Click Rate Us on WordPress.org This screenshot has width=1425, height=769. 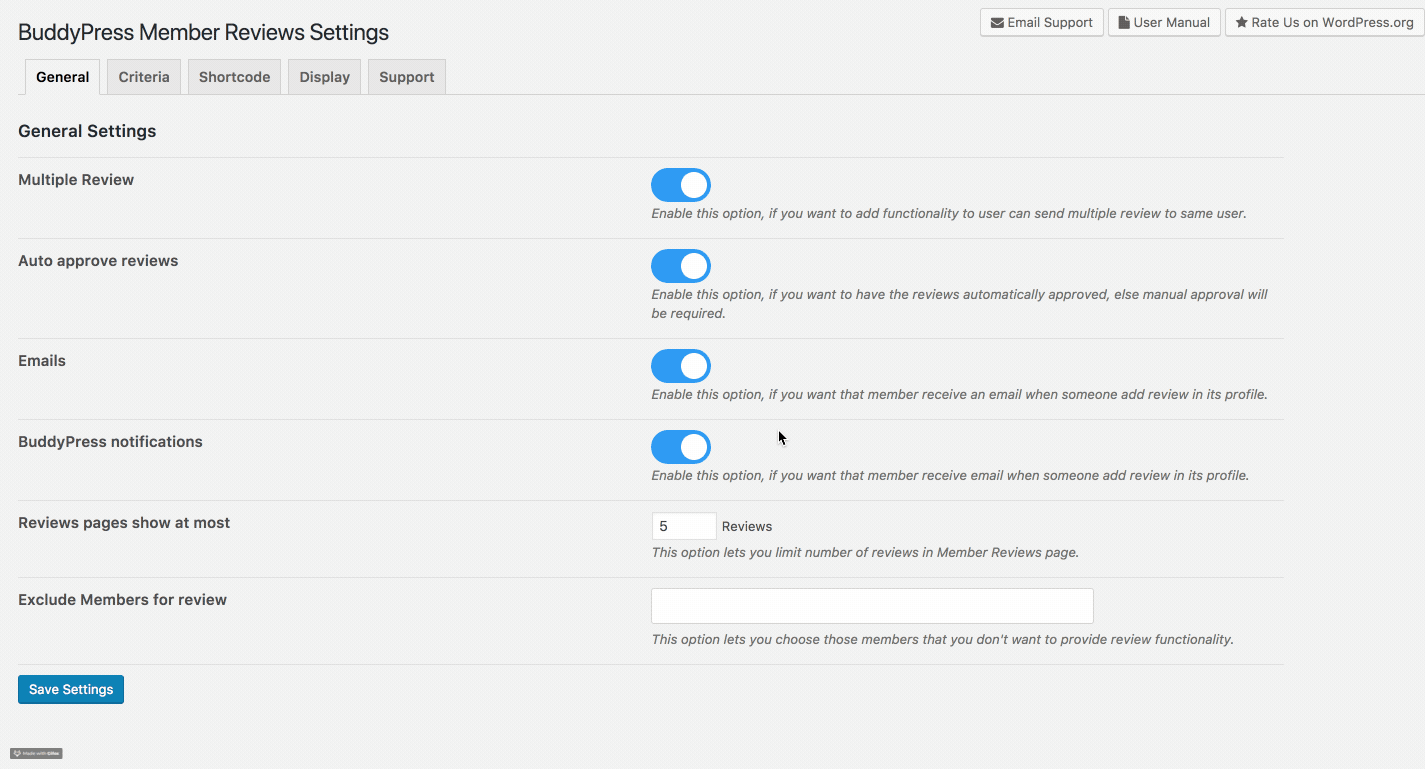pyautogui.click(x=1324, y=22)
